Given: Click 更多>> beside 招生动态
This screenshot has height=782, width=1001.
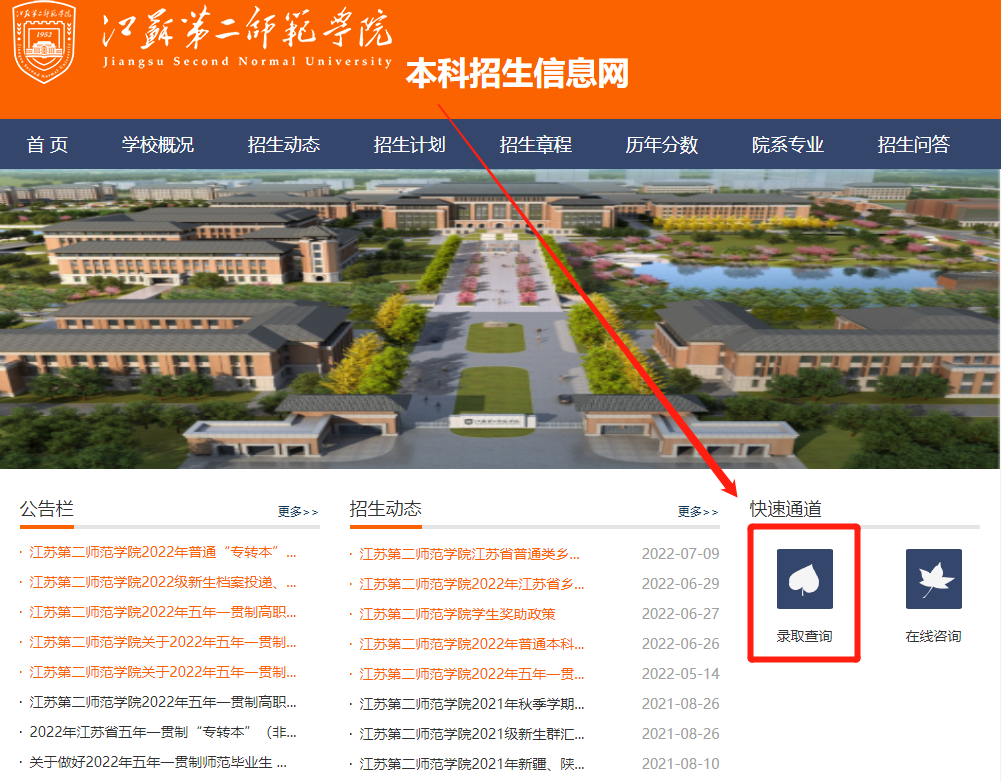Looking at the screenshot, I should tap(697, 511).
